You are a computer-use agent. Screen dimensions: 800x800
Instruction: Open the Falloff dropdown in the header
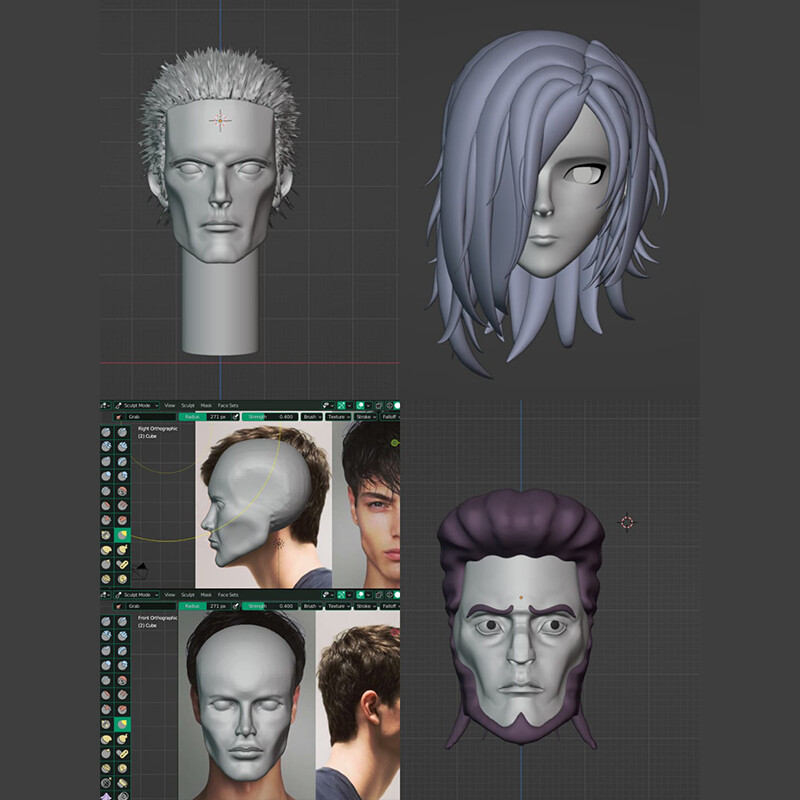point(390,416)
